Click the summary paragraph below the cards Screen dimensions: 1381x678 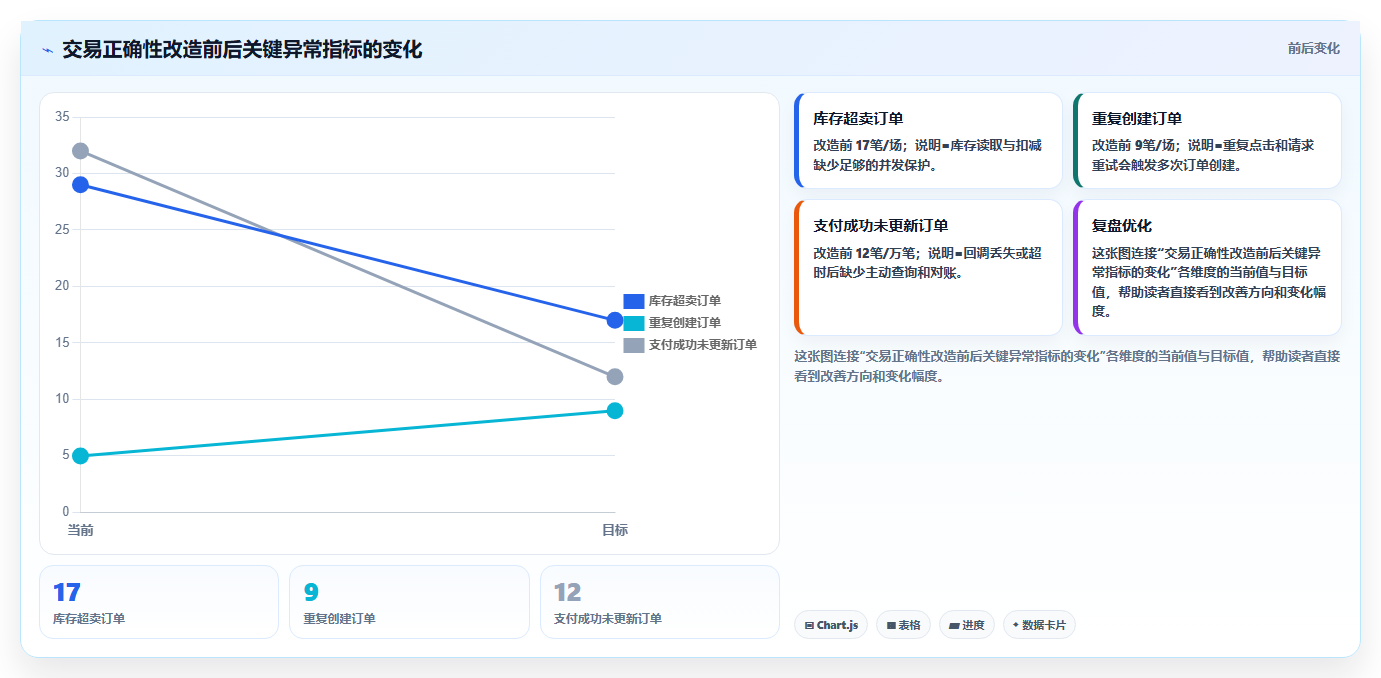pos(1067,366)
